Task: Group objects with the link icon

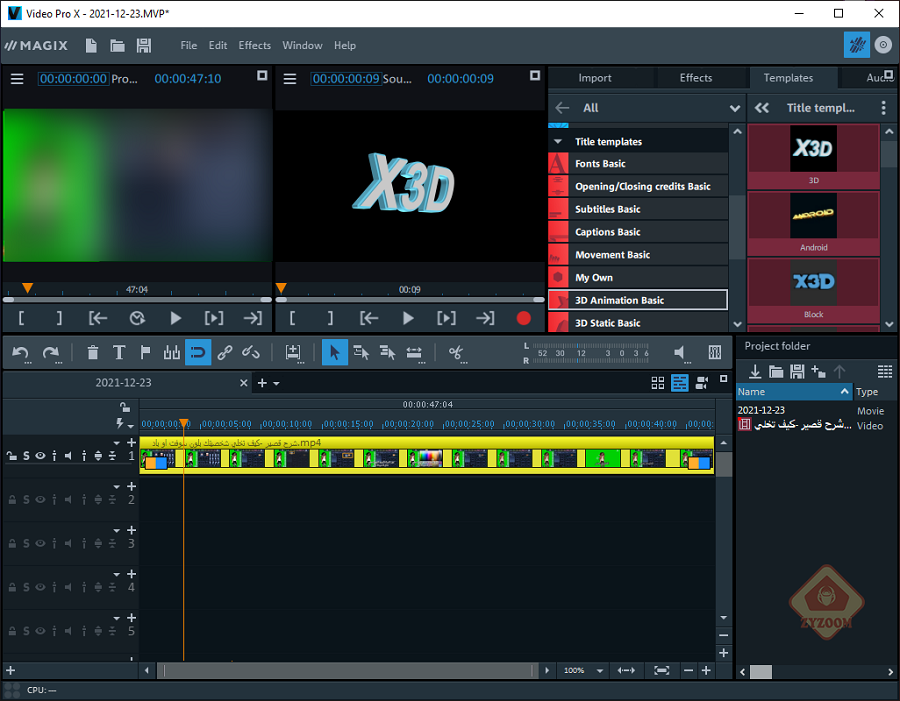Action: (224, 353)
